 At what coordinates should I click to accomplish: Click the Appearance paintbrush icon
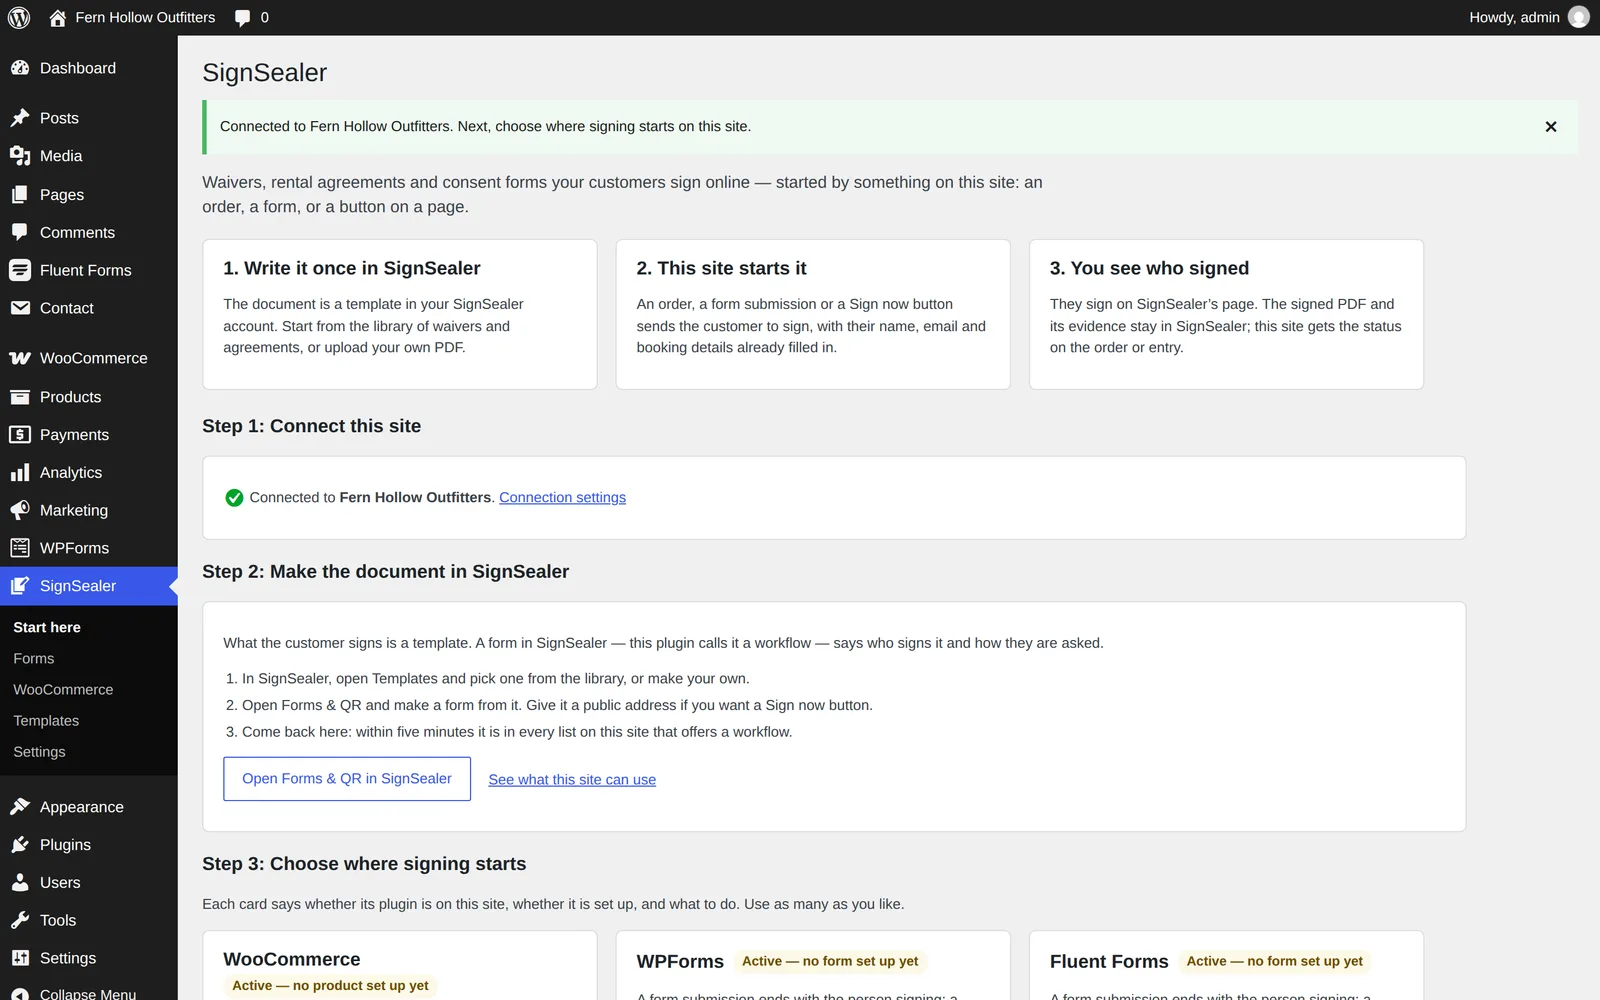click(20, 807)
